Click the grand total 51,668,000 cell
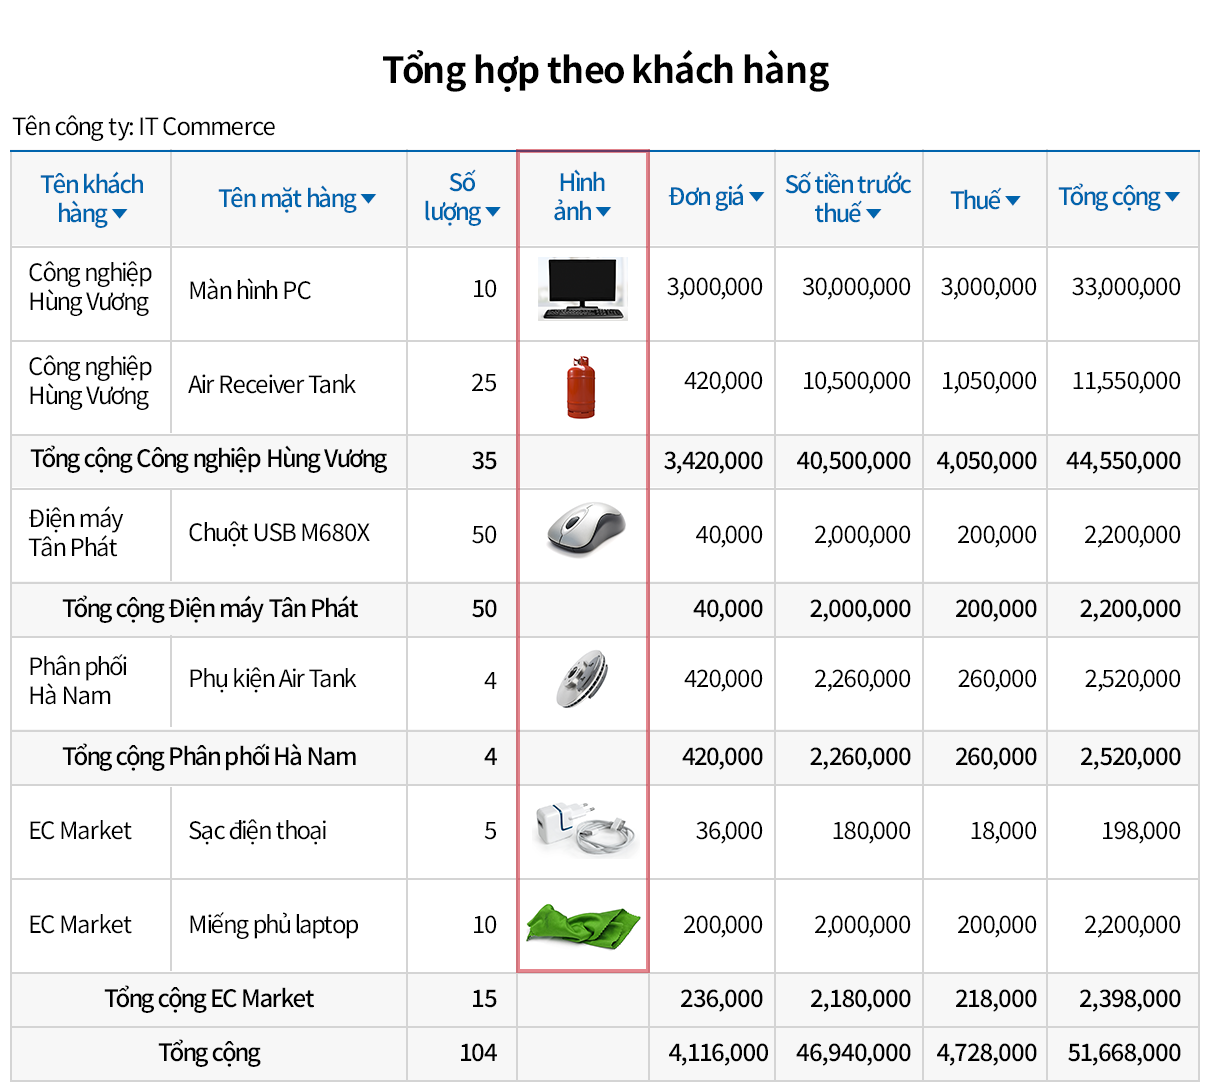Screen dimensions: 1210x1090 (1124, 1053)
